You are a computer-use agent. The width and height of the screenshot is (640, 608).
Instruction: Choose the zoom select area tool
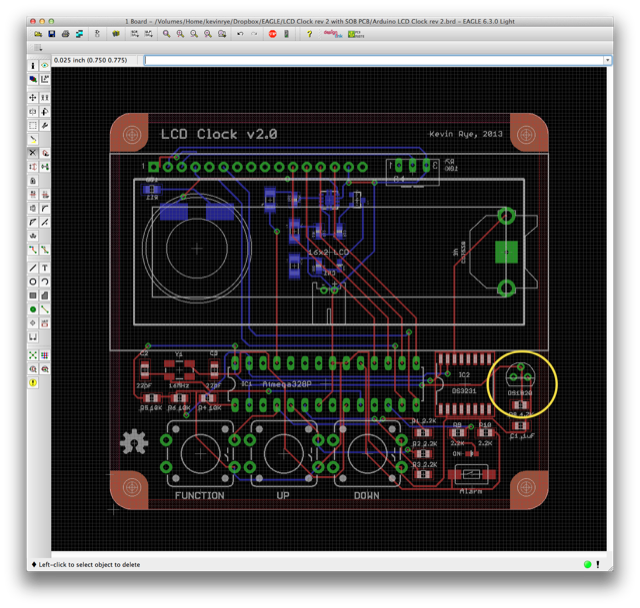coord(222,34)
